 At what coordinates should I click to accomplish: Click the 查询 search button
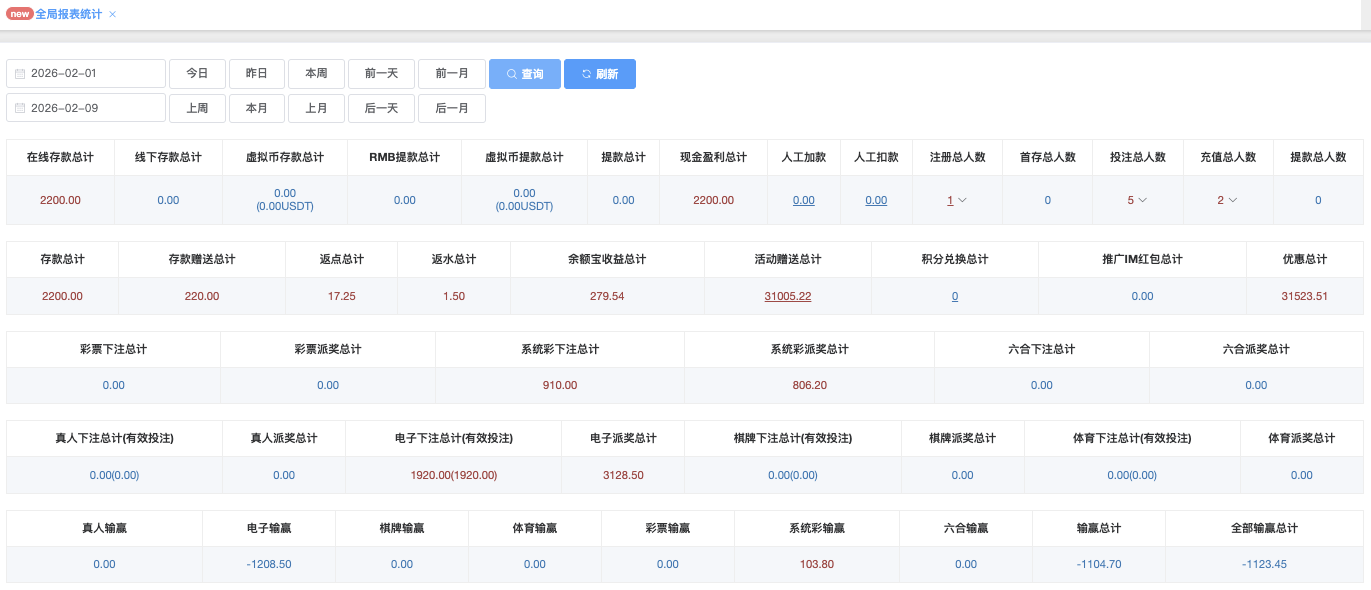[524, 74]
